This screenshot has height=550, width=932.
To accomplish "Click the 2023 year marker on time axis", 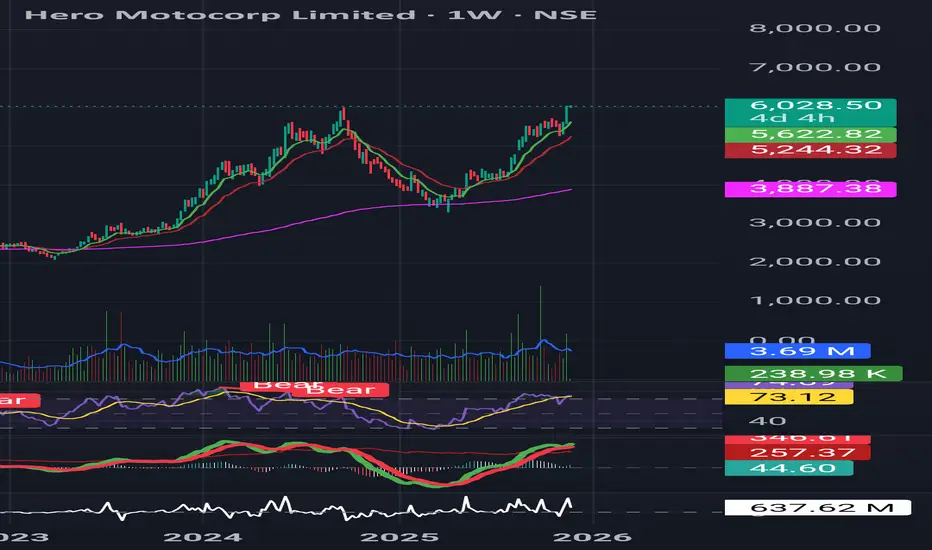I will point(22,536).
